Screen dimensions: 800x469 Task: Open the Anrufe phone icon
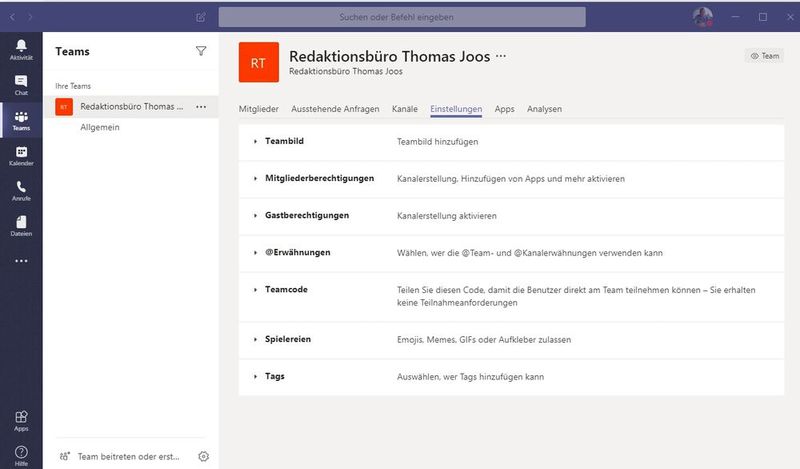tap(21, 190)
